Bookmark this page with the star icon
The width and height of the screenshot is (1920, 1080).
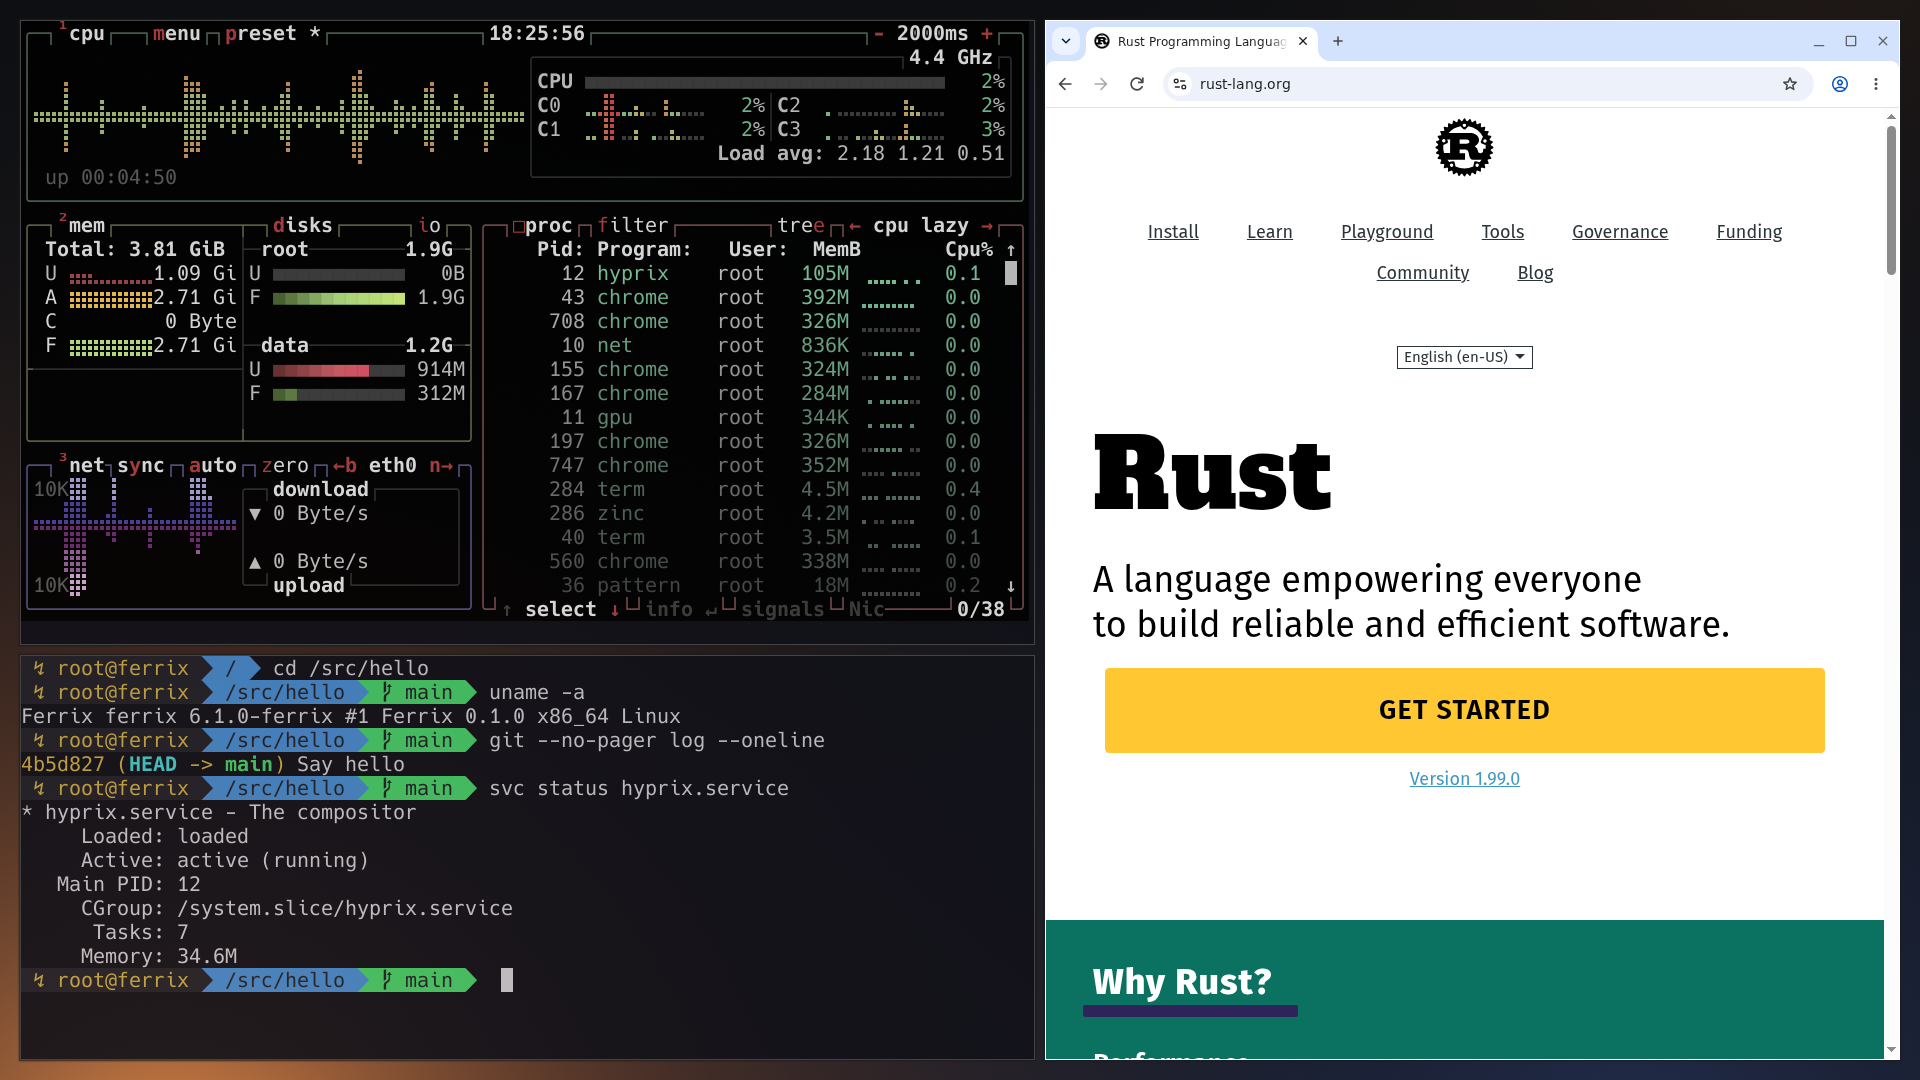click(x=1790, y=84)
